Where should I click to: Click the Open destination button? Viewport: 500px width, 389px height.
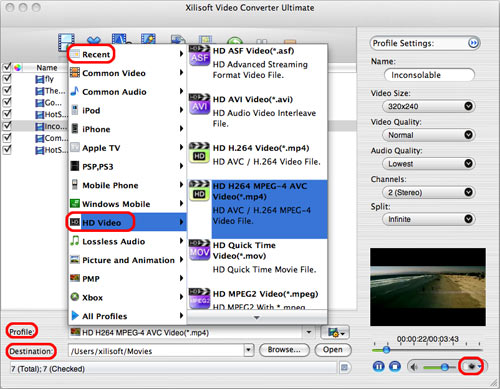[x=333, y=350]
